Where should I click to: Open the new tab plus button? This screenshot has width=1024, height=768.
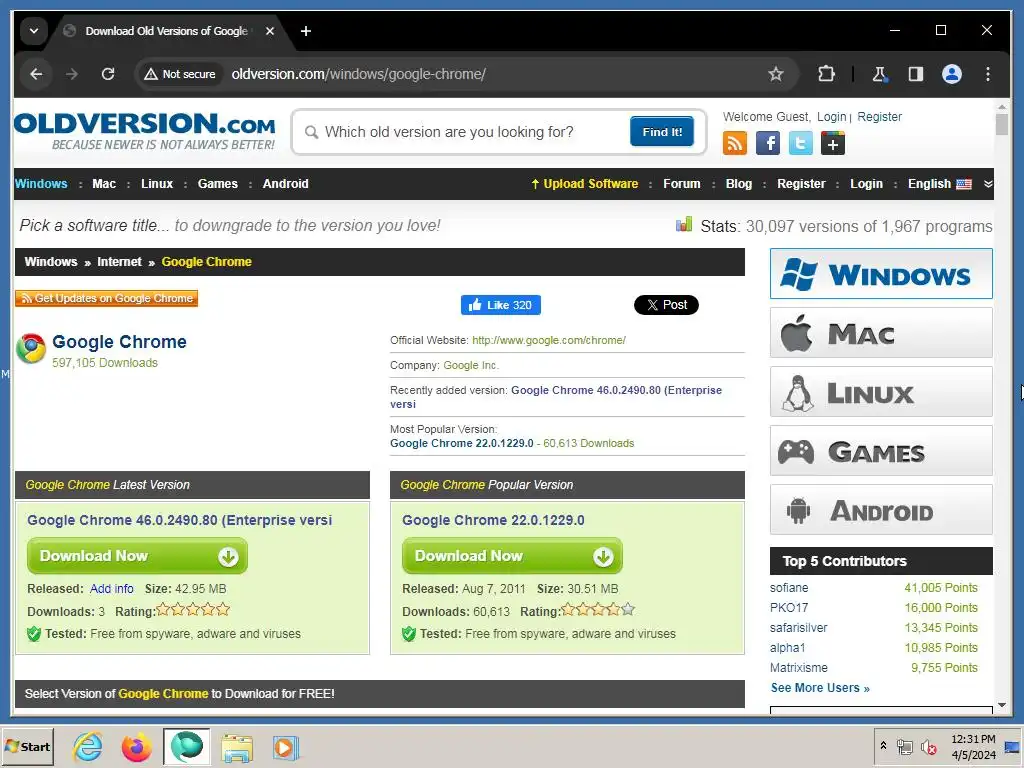coord(306,31)
